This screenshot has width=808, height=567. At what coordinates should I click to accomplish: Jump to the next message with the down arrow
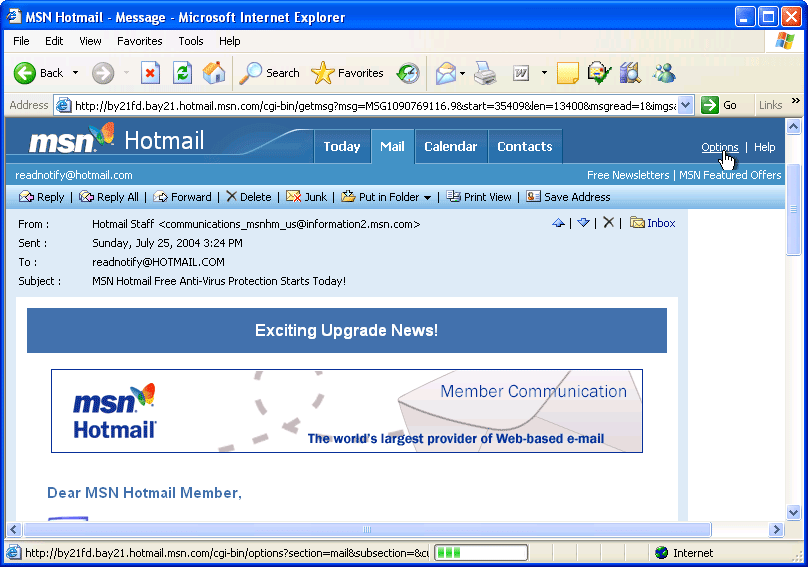tap(583, 223)
